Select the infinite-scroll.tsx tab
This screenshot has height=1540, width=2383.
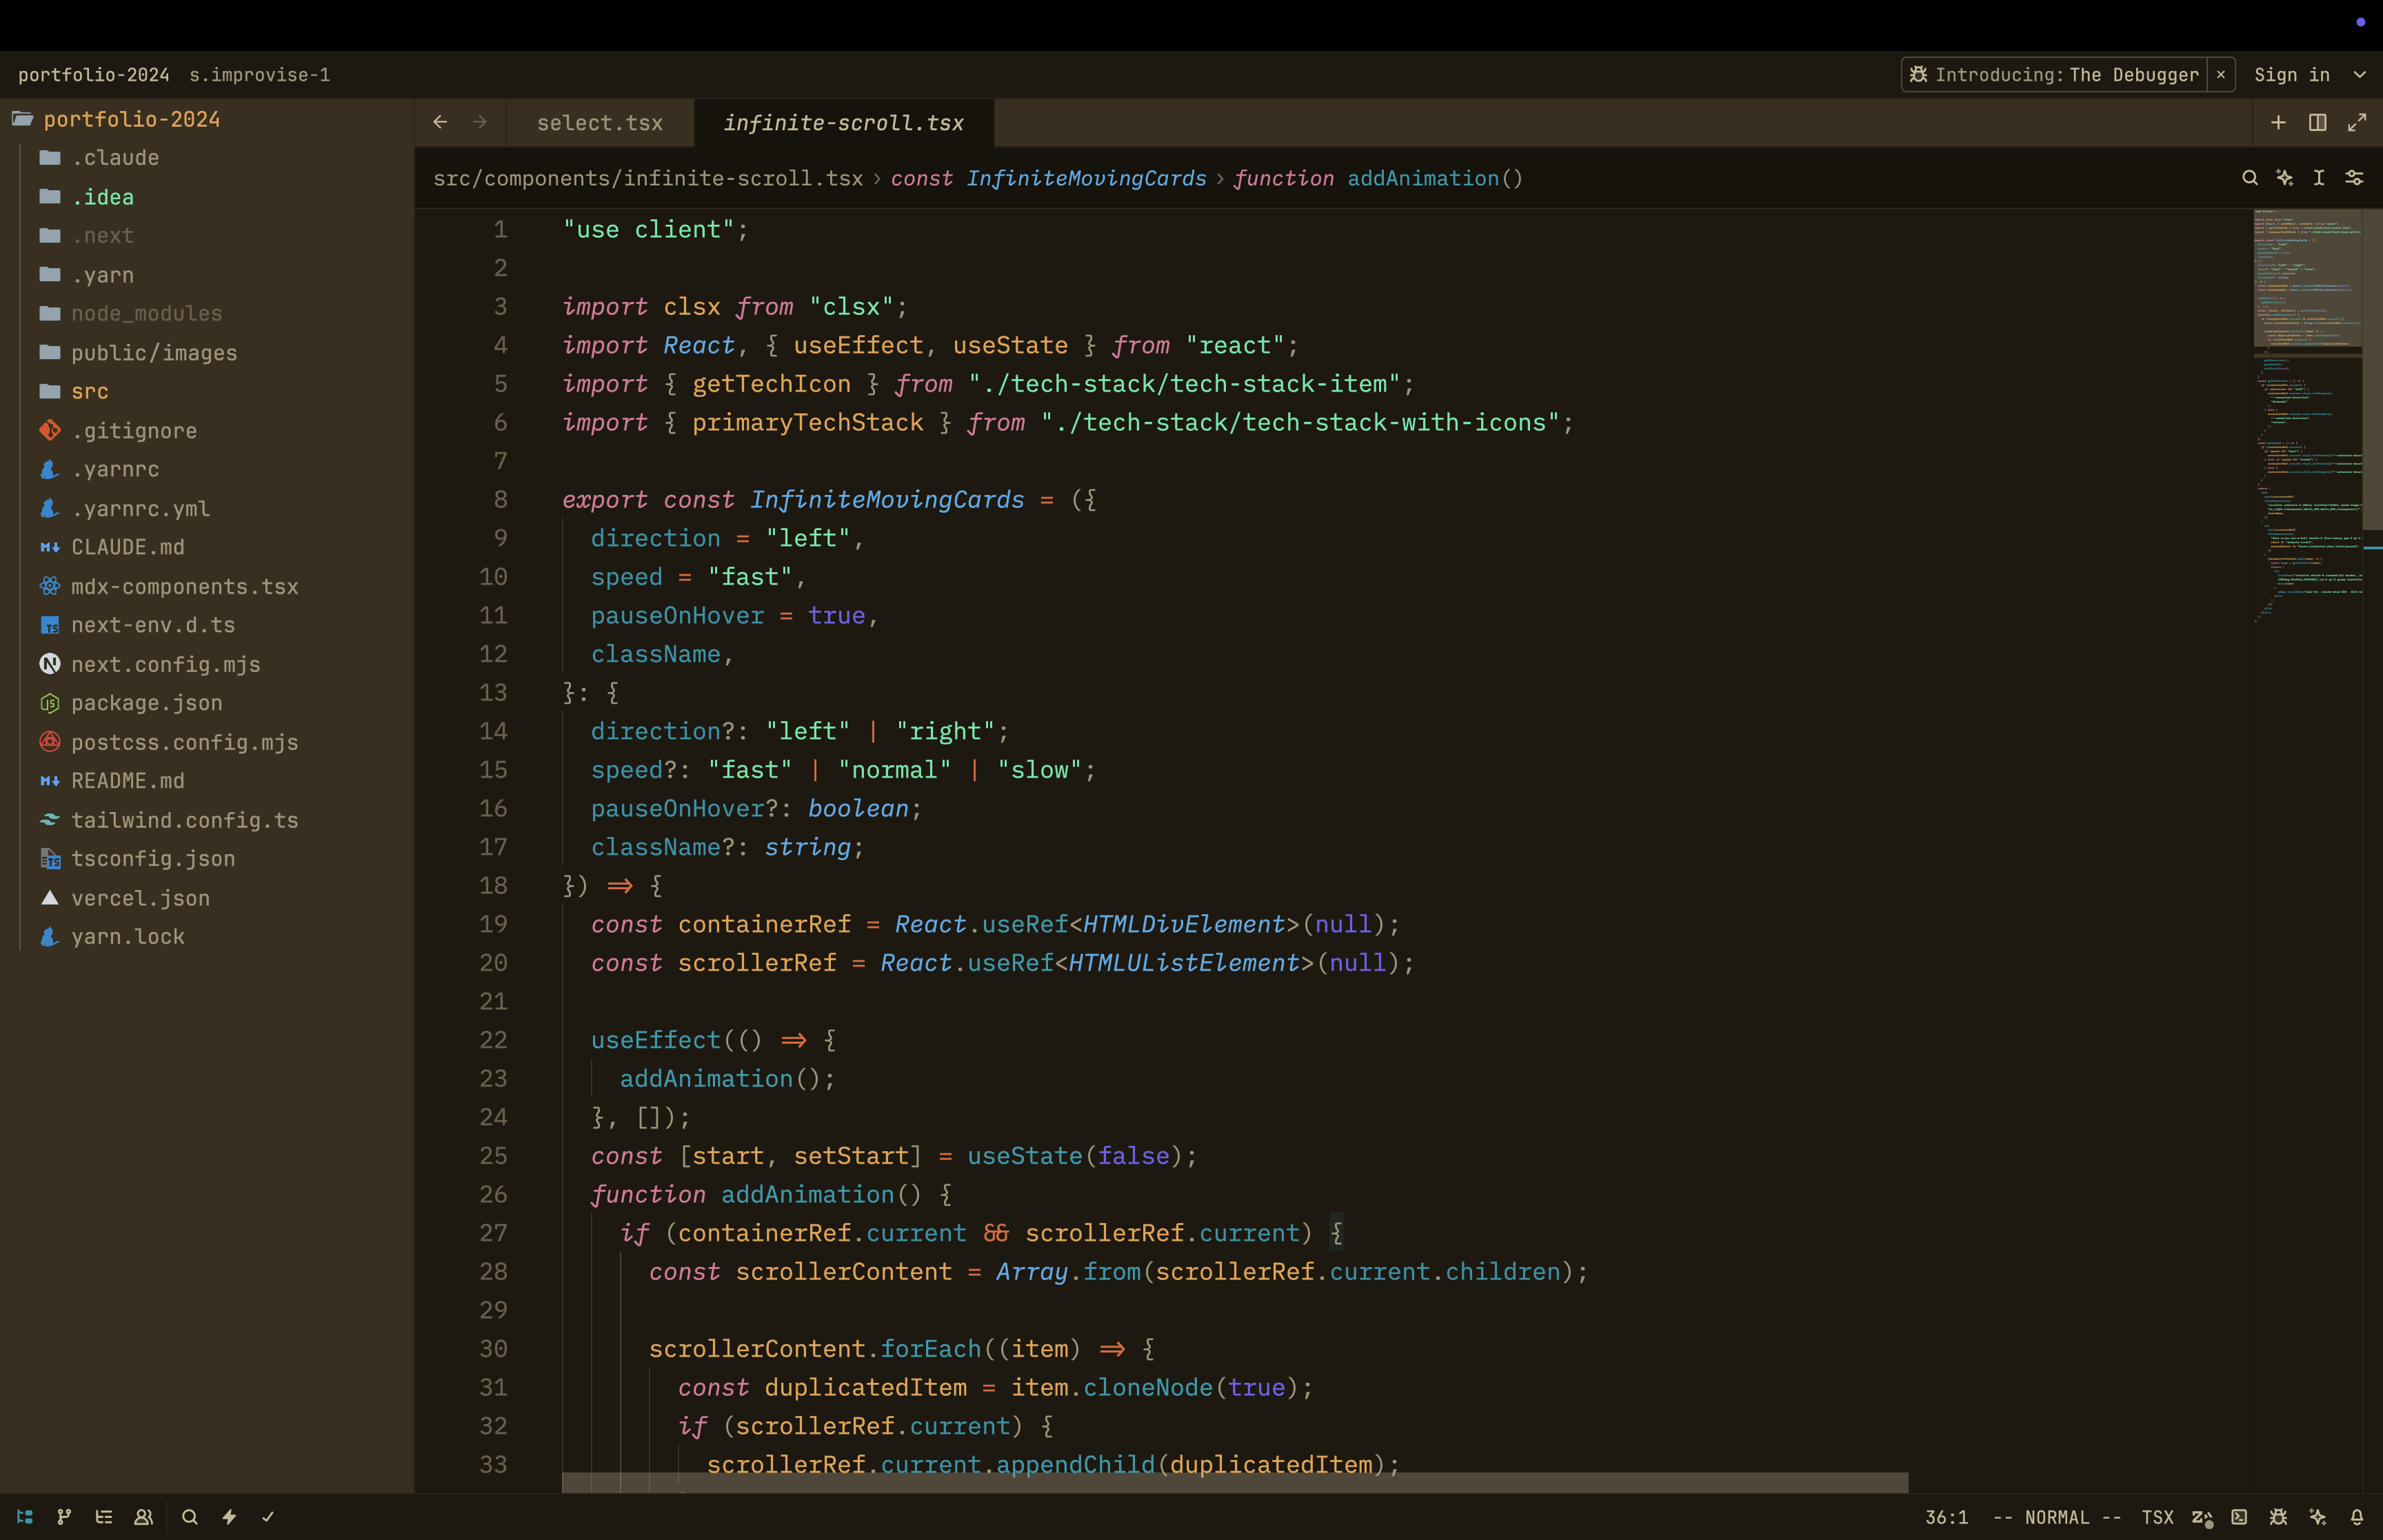[x=844, y=123]
